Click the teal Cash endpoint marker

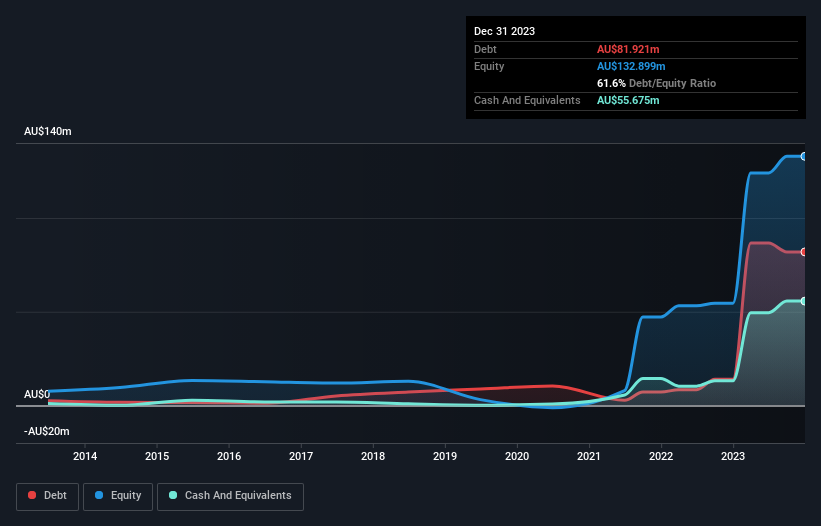coord(804,301)
